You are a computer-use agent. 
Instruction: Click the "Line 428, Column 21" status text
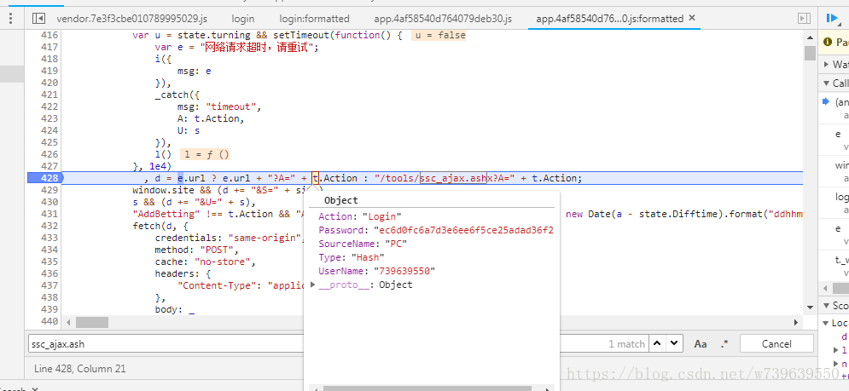pos(80,369)
